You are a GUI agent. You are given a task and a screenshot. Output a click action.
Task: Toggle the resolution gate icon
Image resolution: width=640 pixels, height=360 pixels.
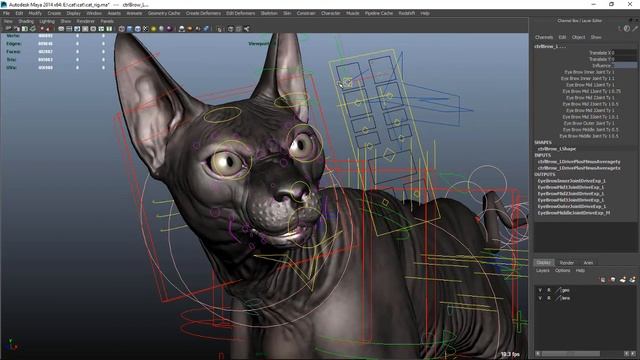click(78, 29)
